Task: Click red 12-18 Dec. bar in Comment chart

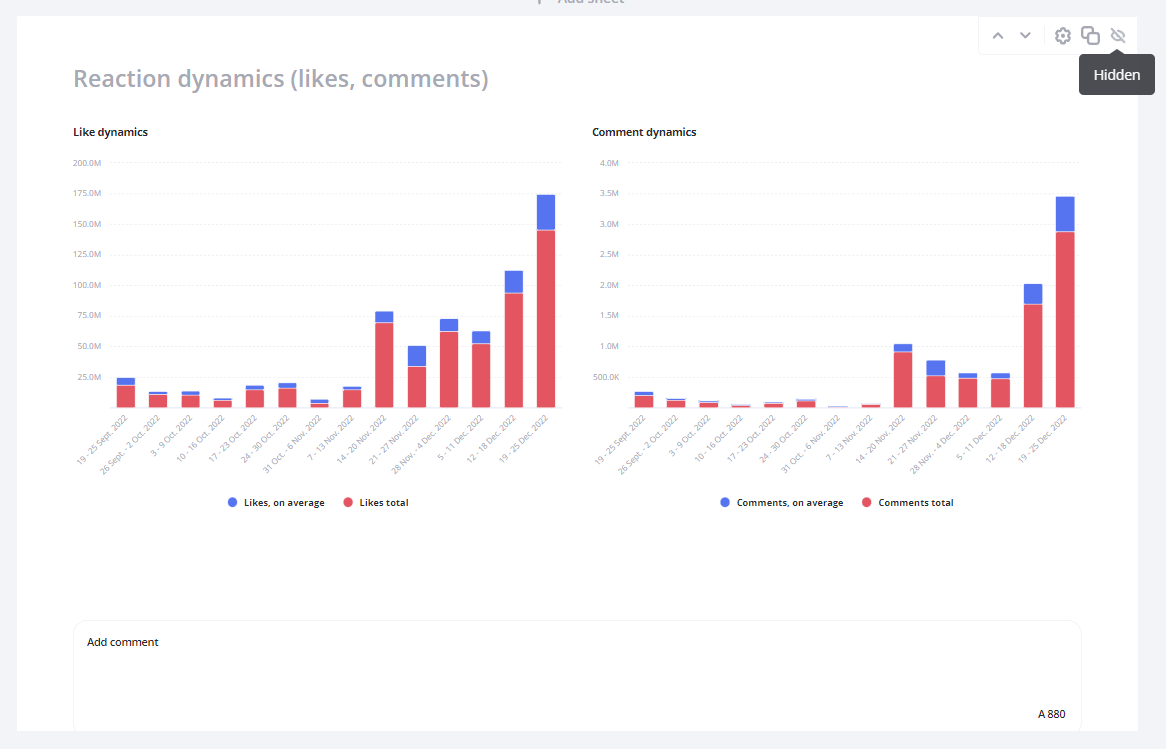Action: point(1033,355)
